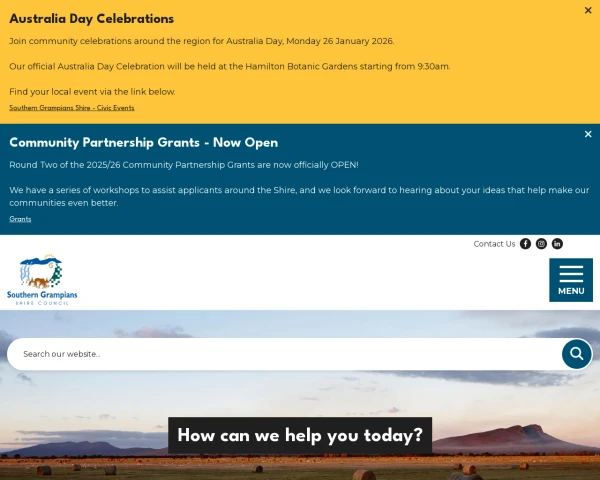Screen dimensions: 600x480
Task: Open the LinkedIn social icon
Action: click(x=557, y=244)
